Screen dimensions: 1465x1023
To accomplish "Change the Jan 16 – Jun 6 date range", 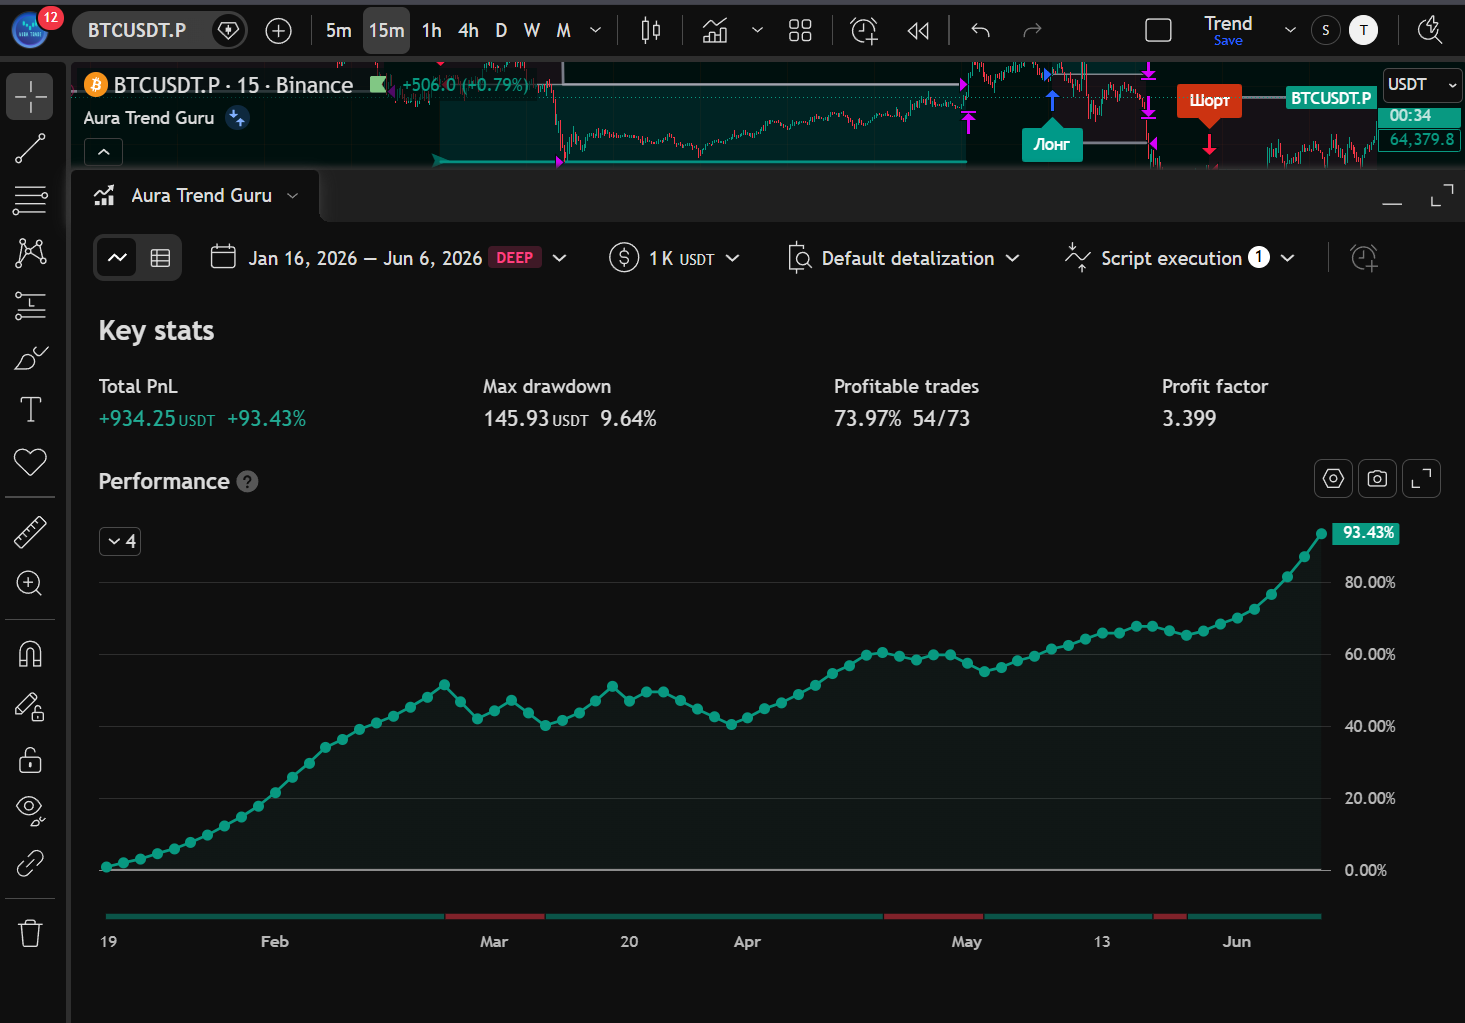I will [x=389, y=258].
